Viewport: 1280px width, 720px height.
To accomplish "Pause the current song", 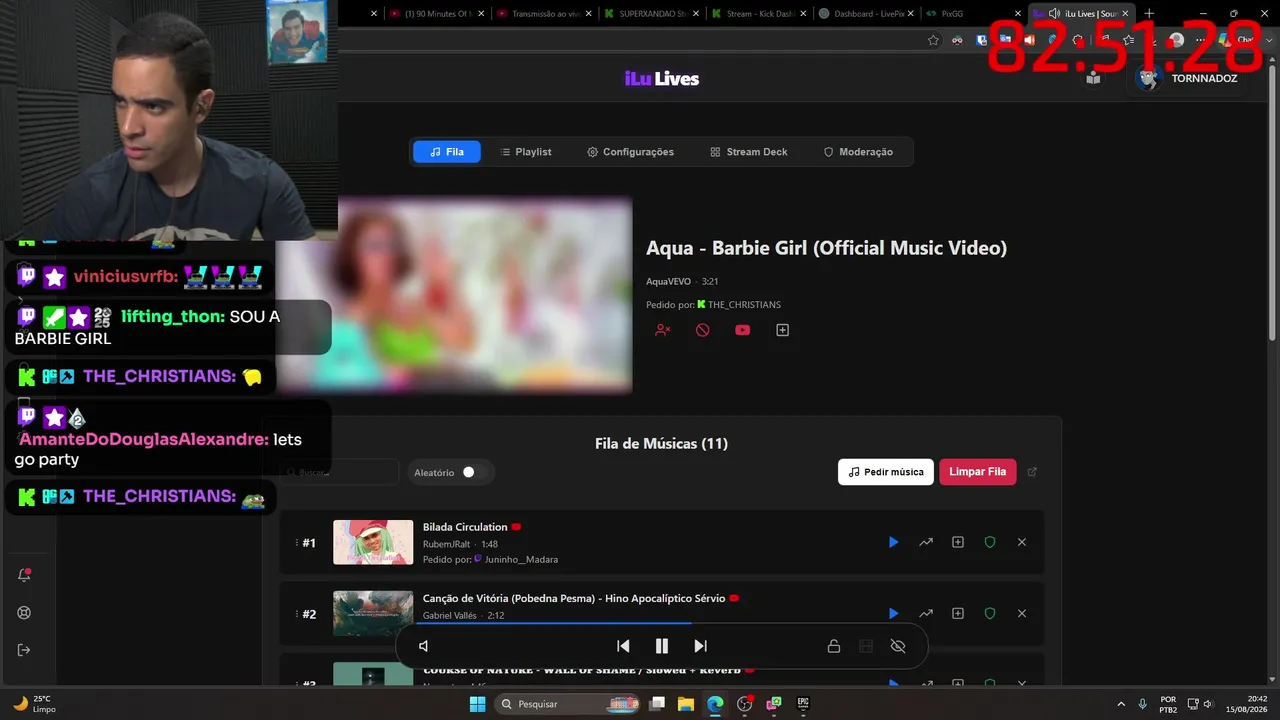I will 661,646.
